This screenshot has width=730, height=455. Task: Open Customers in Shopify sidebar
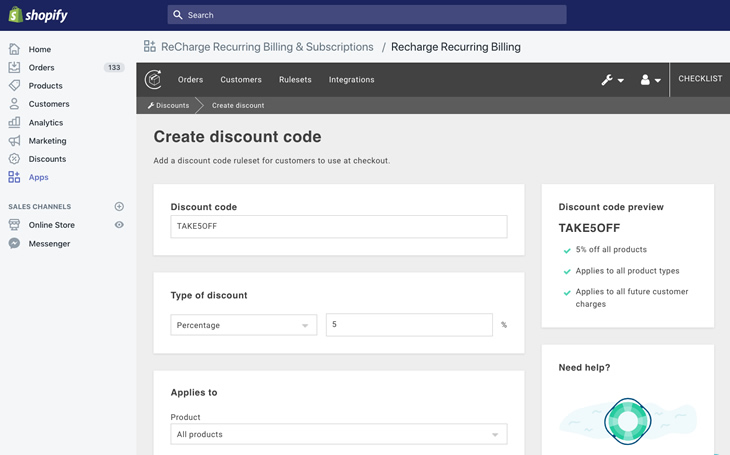click(49, 104)
